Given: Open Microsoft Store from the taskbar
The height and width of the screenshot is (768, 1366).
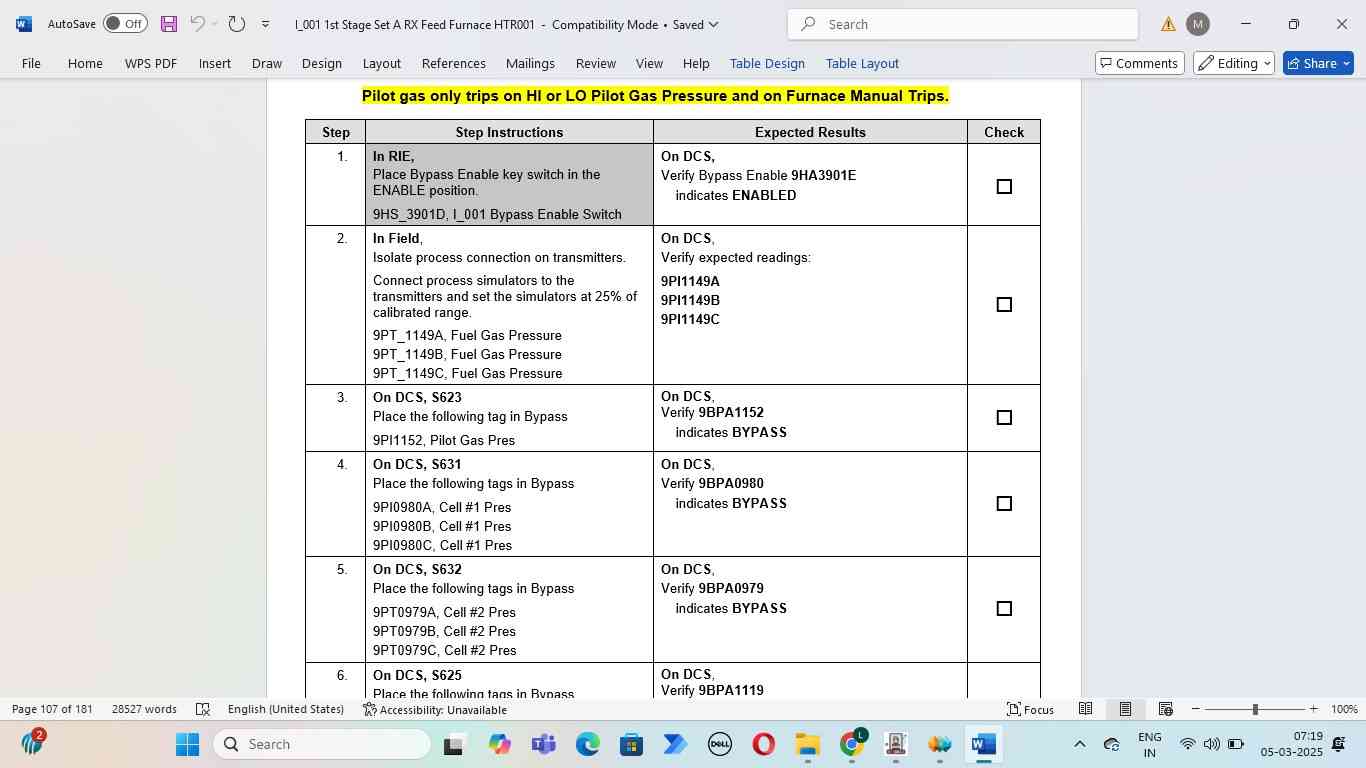Looking at the screenshot, I should point(631,744).
